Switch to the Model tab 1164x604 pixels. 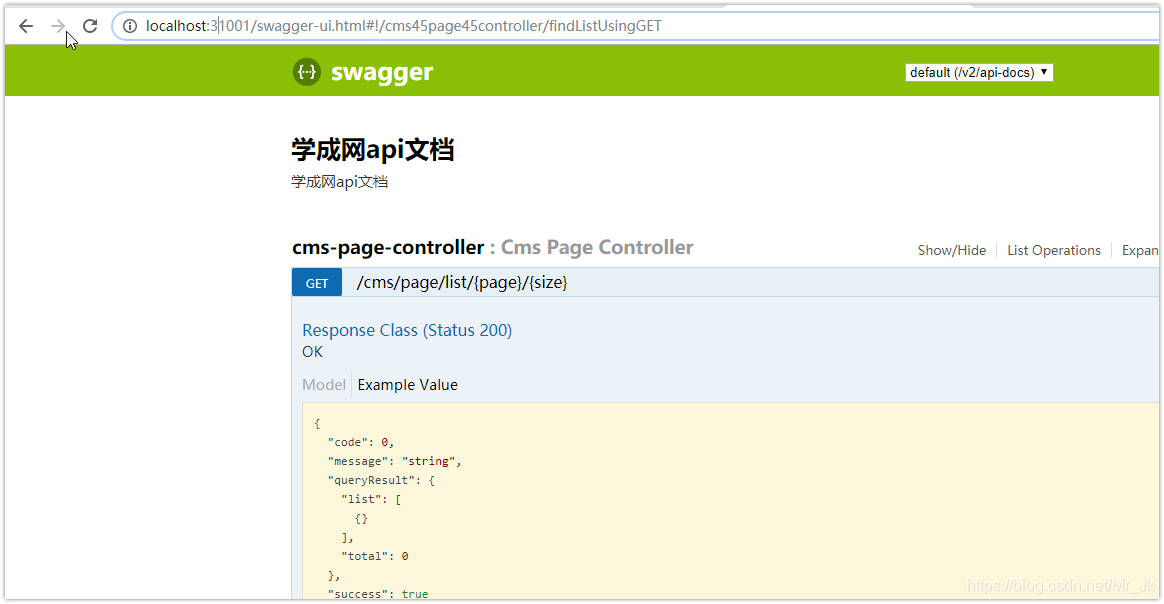pos(324,385)
